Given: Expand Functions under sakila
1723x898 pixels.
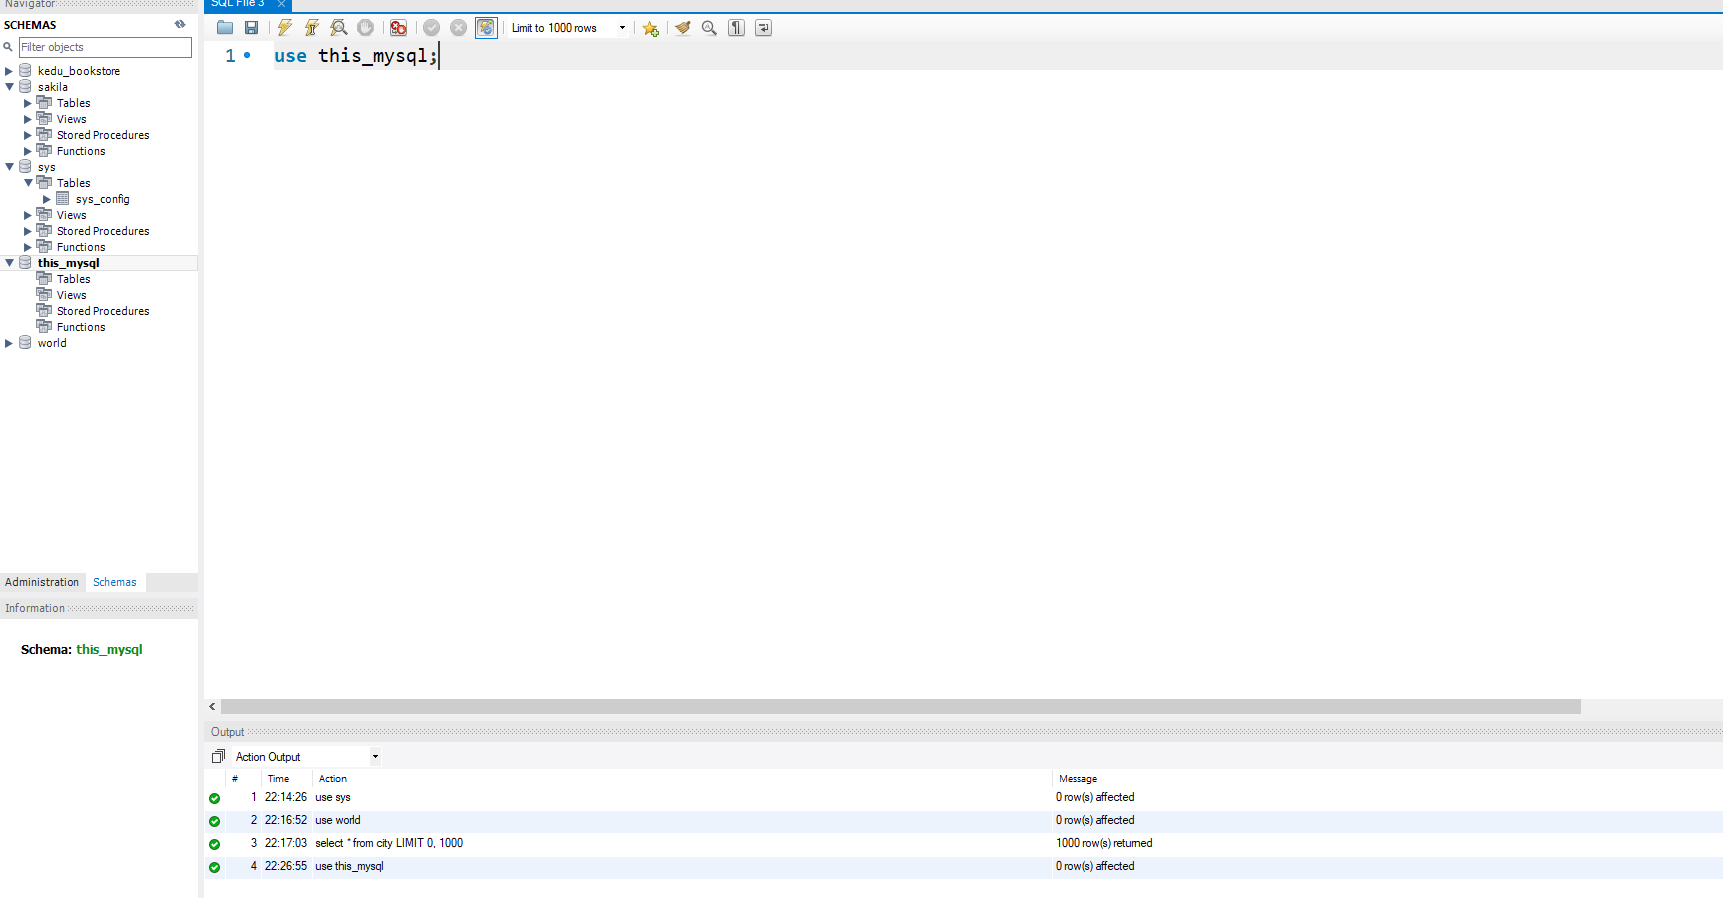Looking at the screenshot, I should coord(28,151).
